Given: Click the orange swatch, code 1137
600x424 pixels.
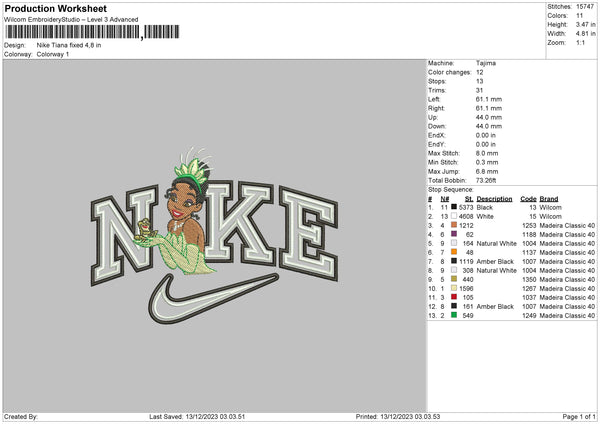Looking at the screenshot, I should click(454, 252).
